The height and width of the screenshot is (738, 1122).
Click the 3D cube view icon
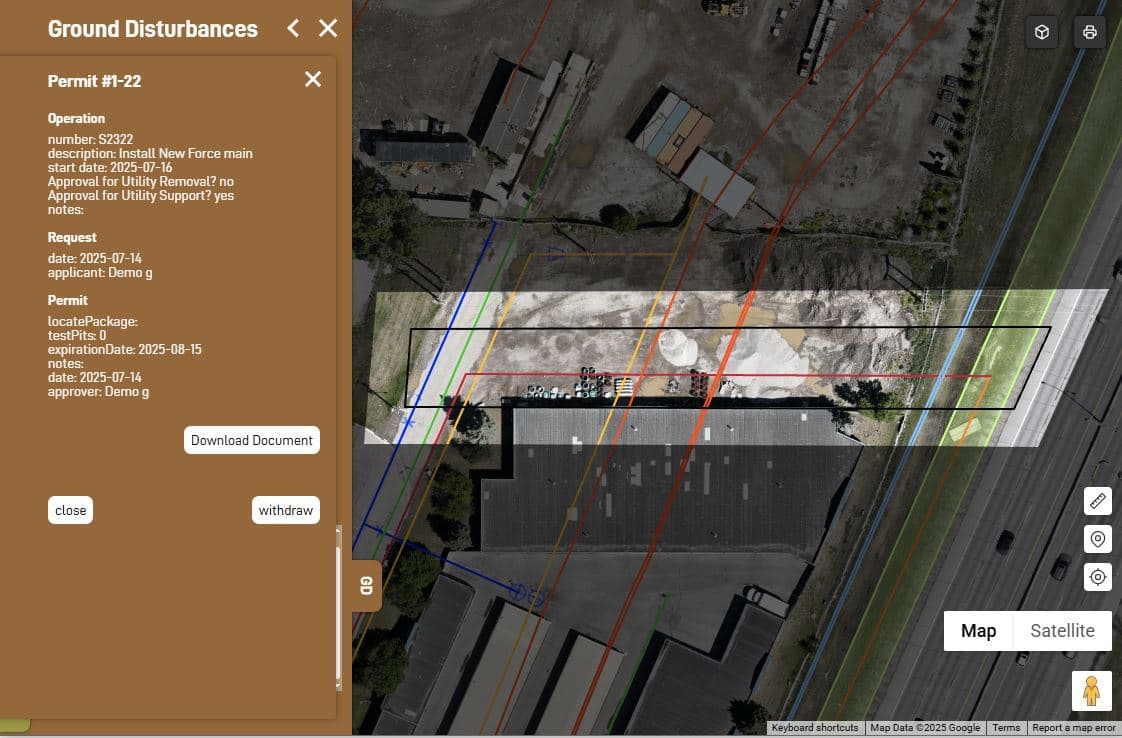(1042, 32)
